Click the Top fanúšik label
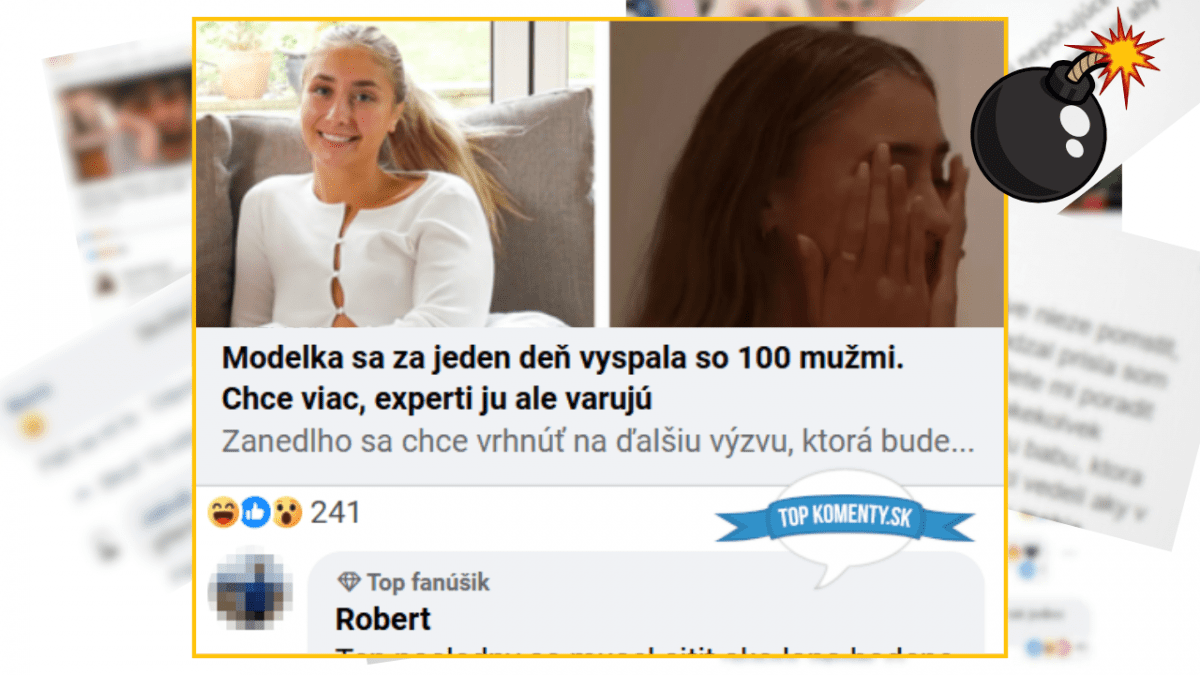The image size is (1200, 675). click(x=428, y=582)
